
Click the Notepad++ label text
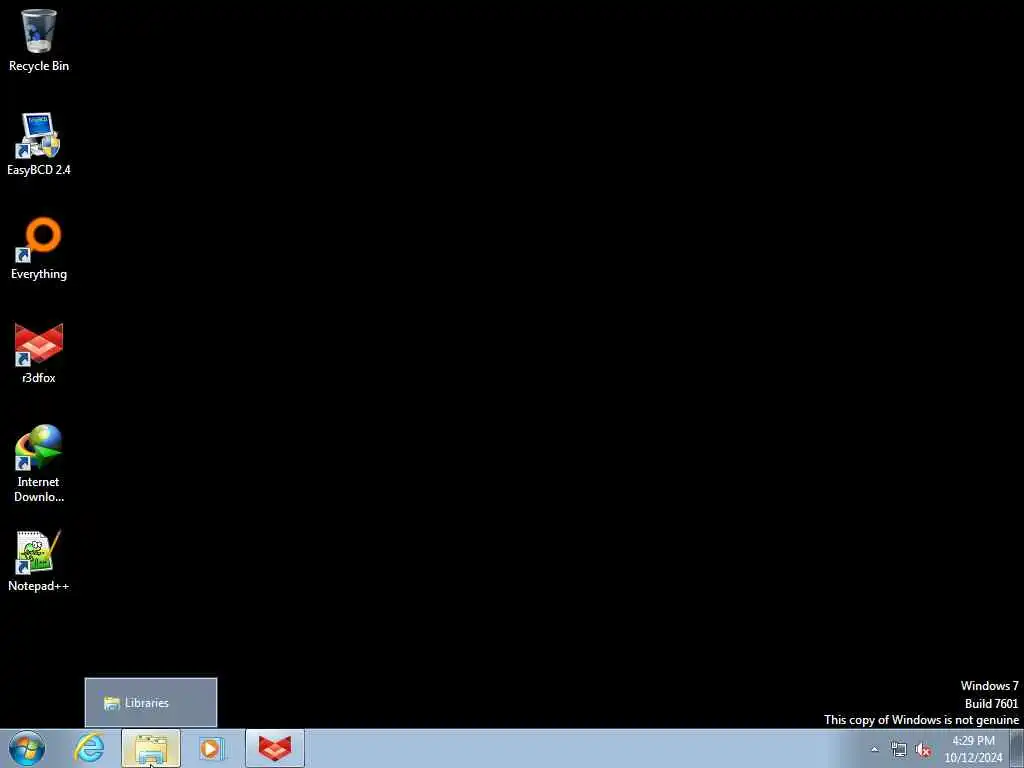click(x=39, y=586)
